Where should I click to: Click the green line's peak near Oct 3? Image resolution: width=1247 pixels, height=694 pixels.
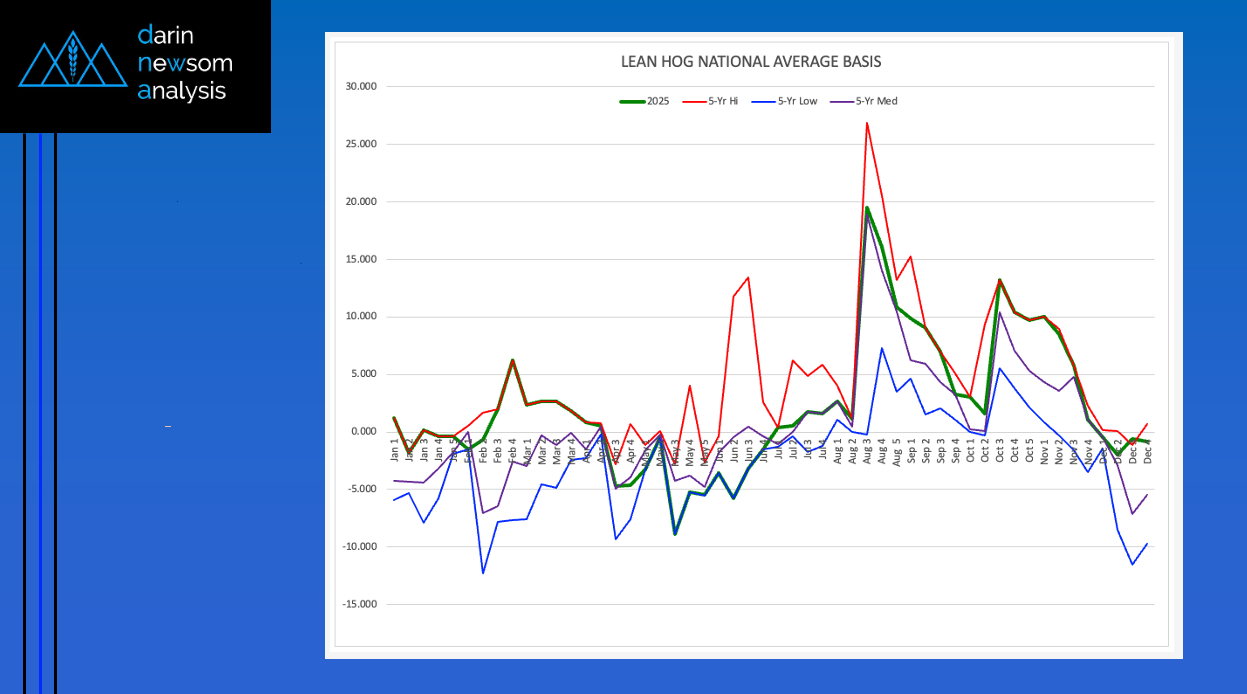[x=999, y=280]
